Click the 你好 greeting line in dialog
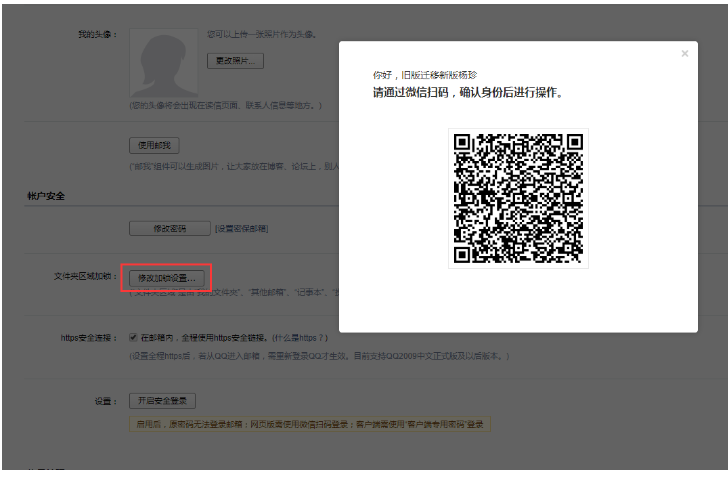The image size is (728, 480). click(x=424, y=76)
